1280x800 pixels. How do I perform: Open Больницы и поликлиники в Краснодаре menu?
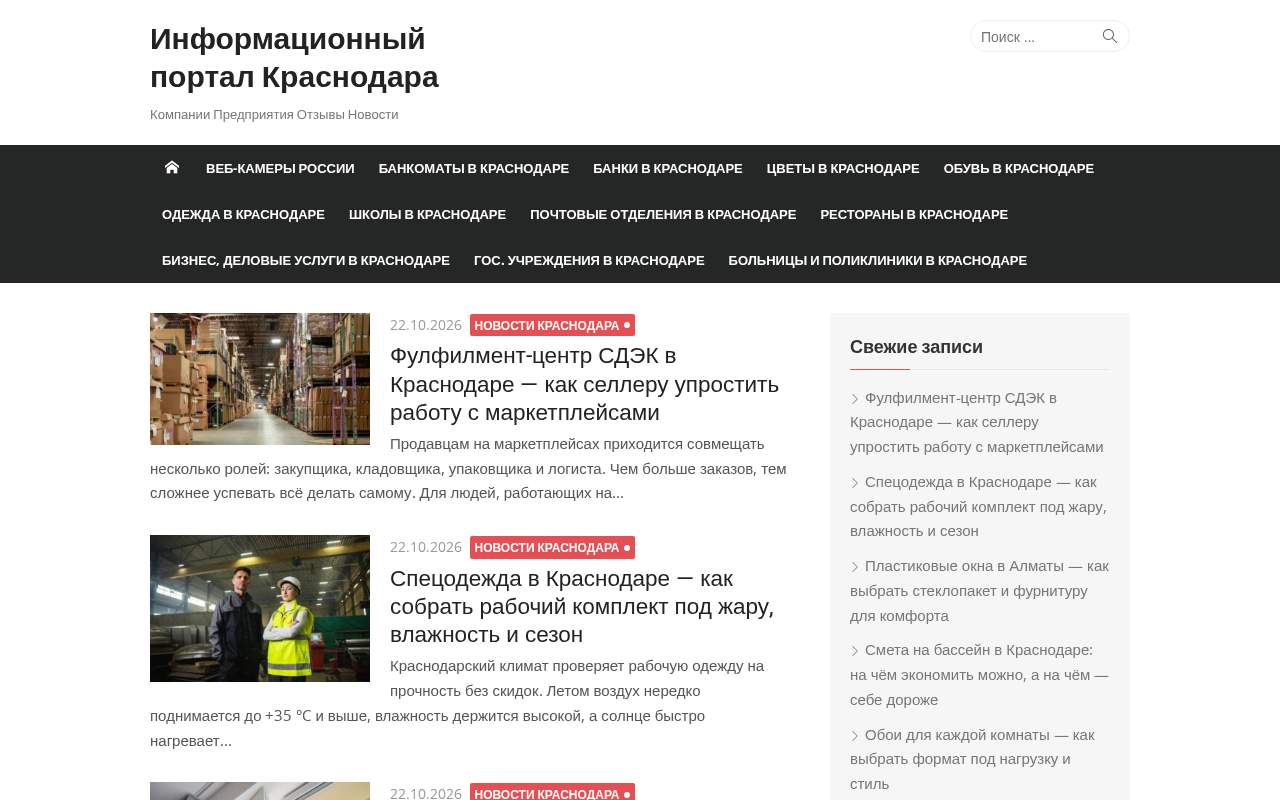pyautogui.click(x=878, y=260)
